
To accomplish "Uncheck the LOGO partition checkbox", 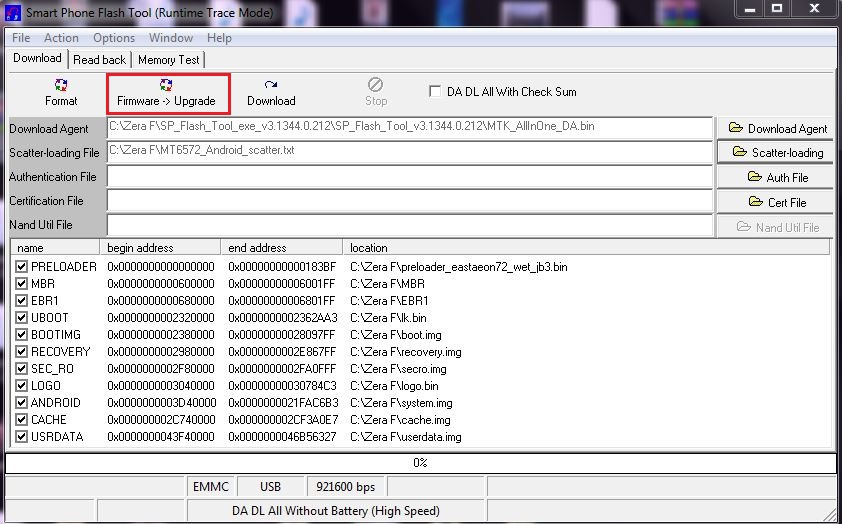I will point(21,385).
